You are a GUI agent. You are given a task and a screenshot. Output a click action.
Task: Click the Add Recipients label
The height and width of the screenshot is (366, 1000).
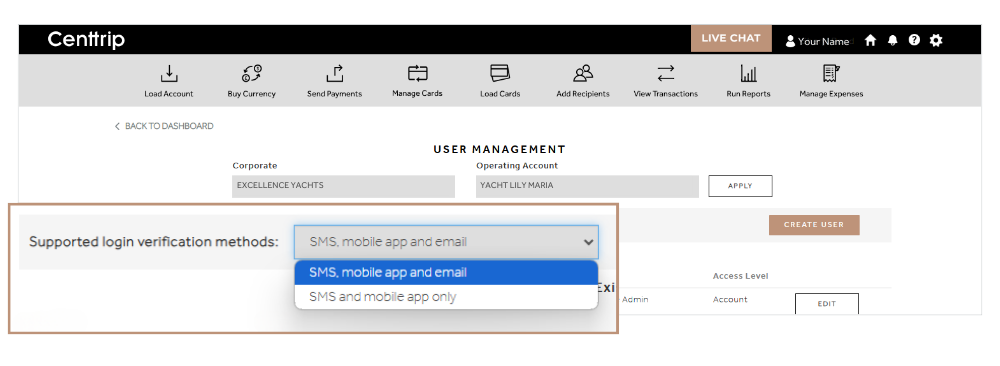[583, 94]
